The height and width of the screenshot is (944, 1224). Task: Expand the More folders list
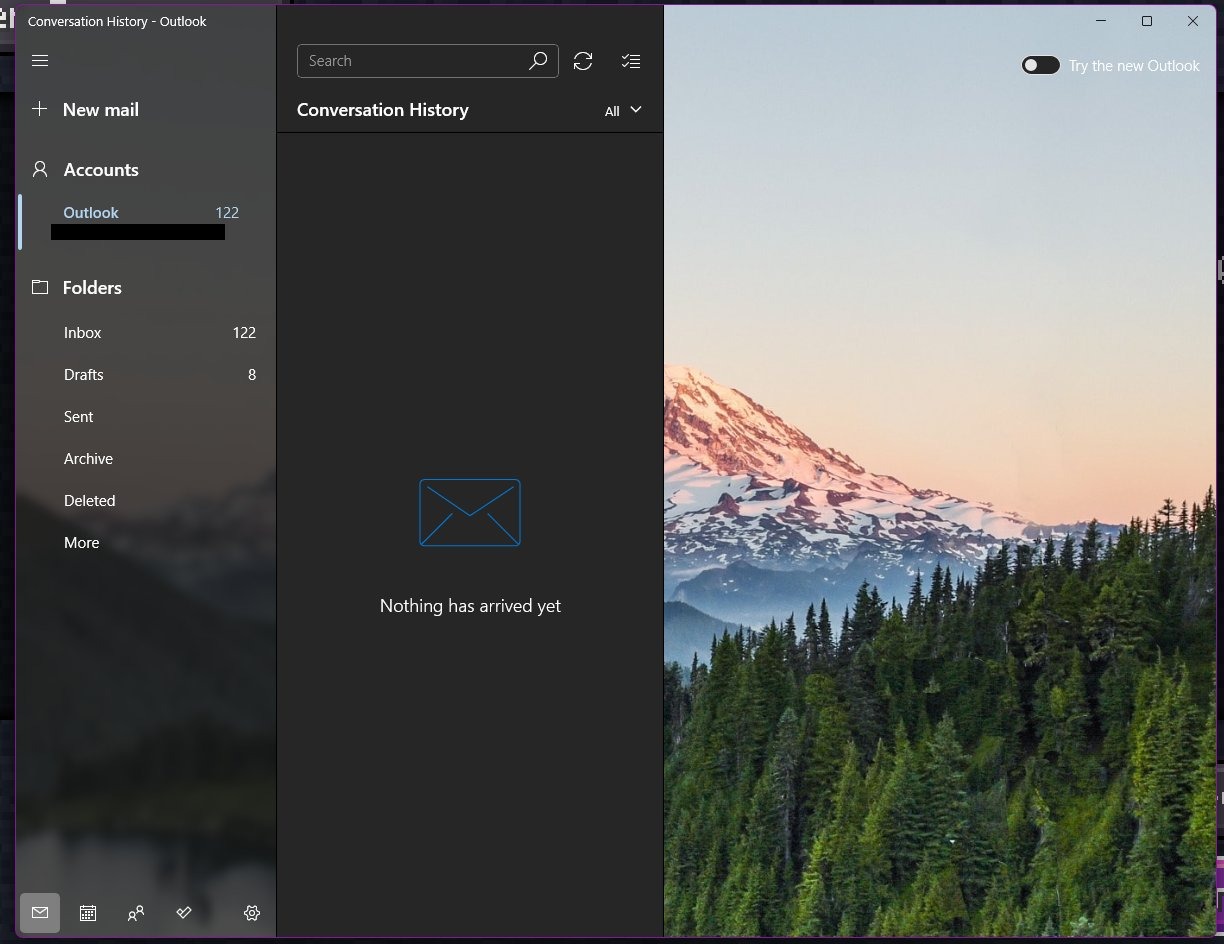click(82, 543)
